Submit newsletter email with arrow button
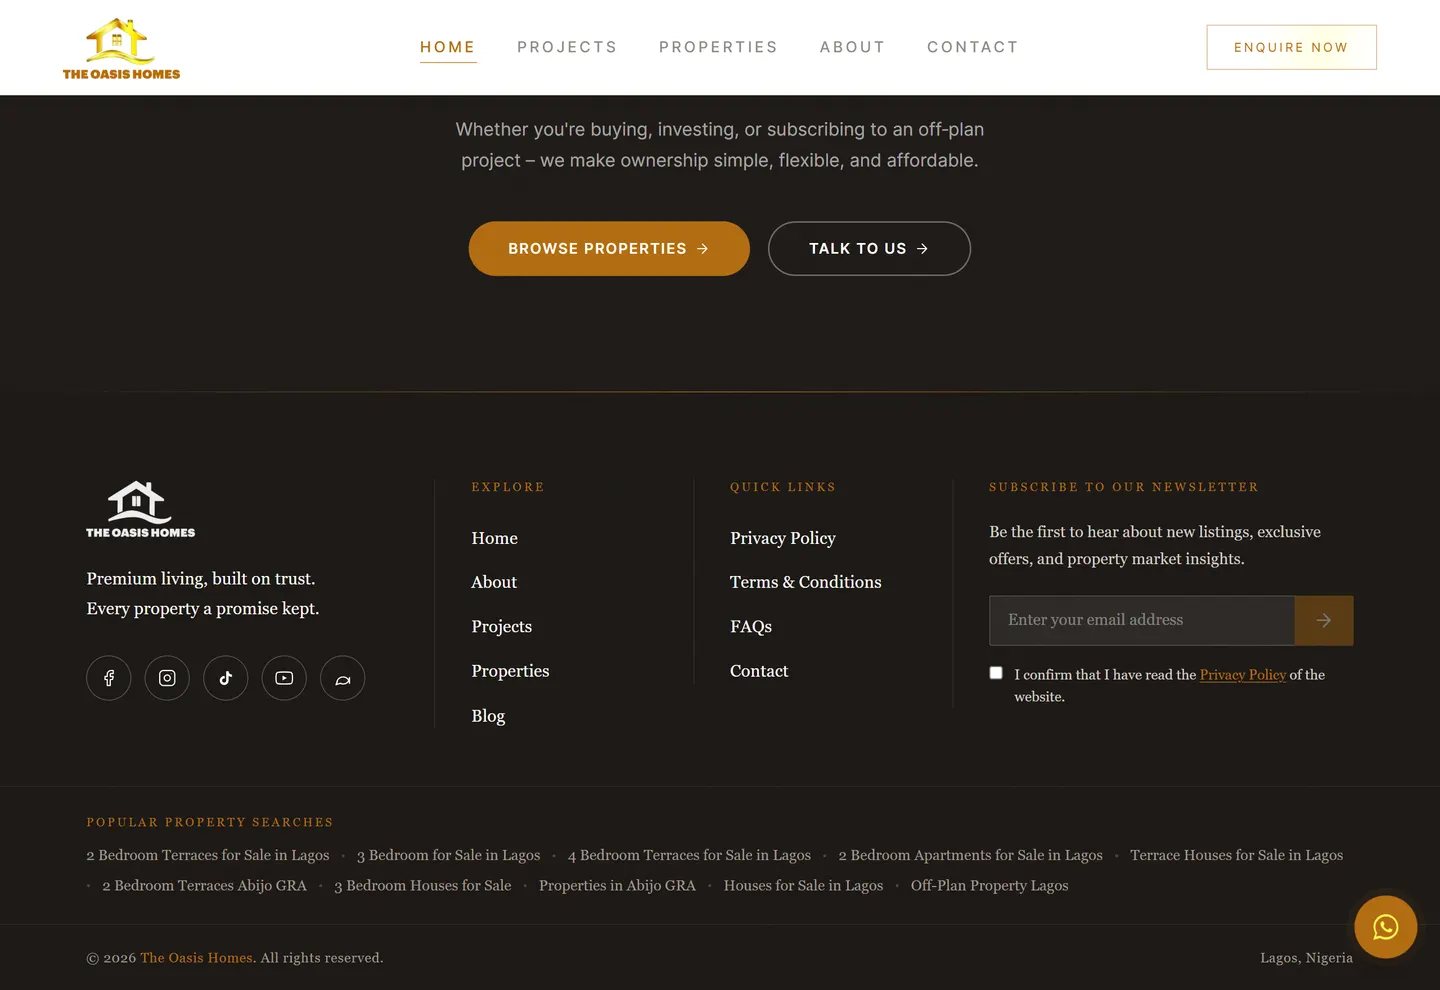Screen dimensions: 1440x990 (1324, 621)
